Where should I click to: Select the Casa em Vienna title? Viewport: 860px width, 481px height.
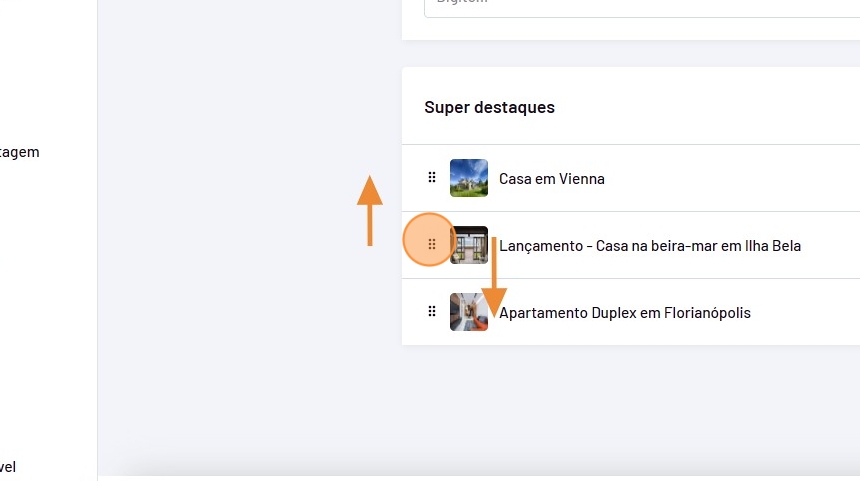click(x=552, y=179)
